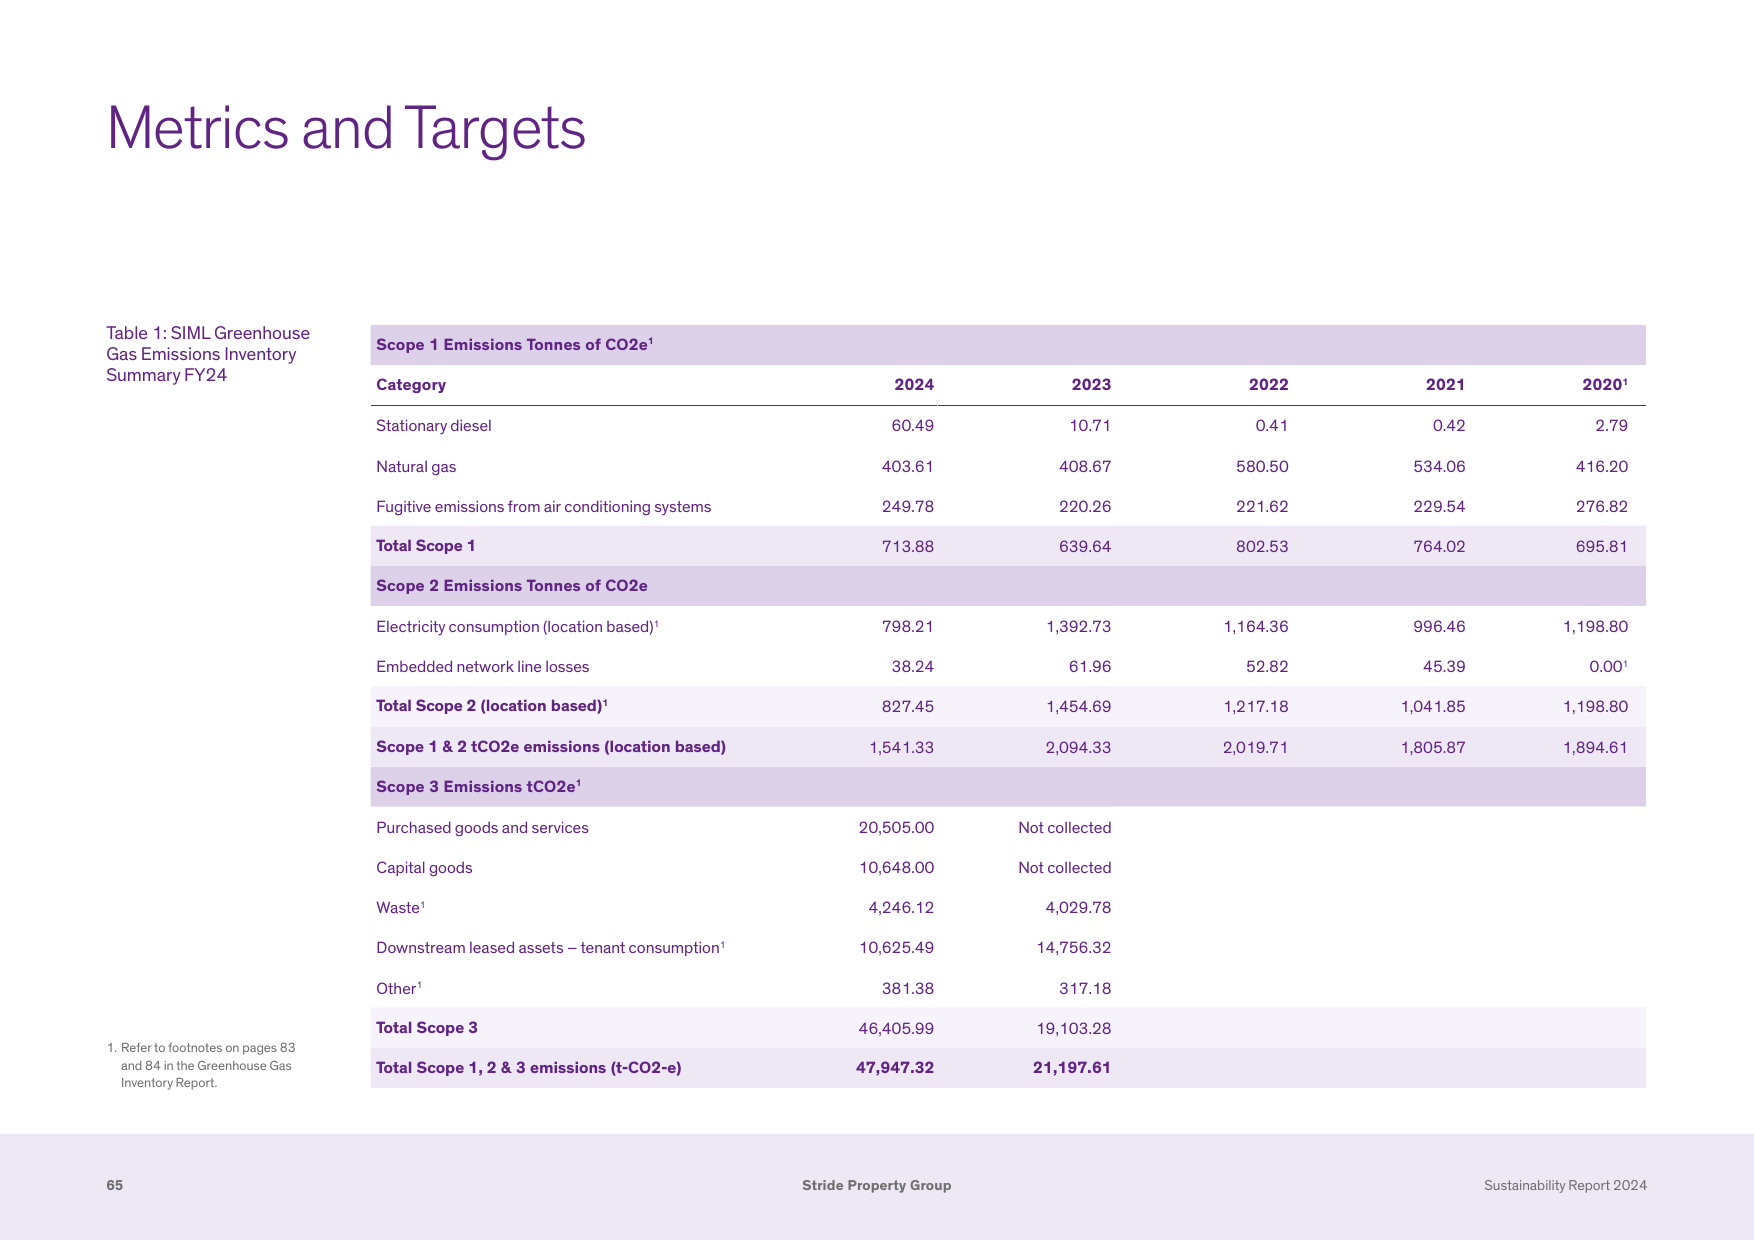1754x1241 pixels.
Task: Click the "Stride Property Group" footer text
Action: click(x=877, y=1186)
